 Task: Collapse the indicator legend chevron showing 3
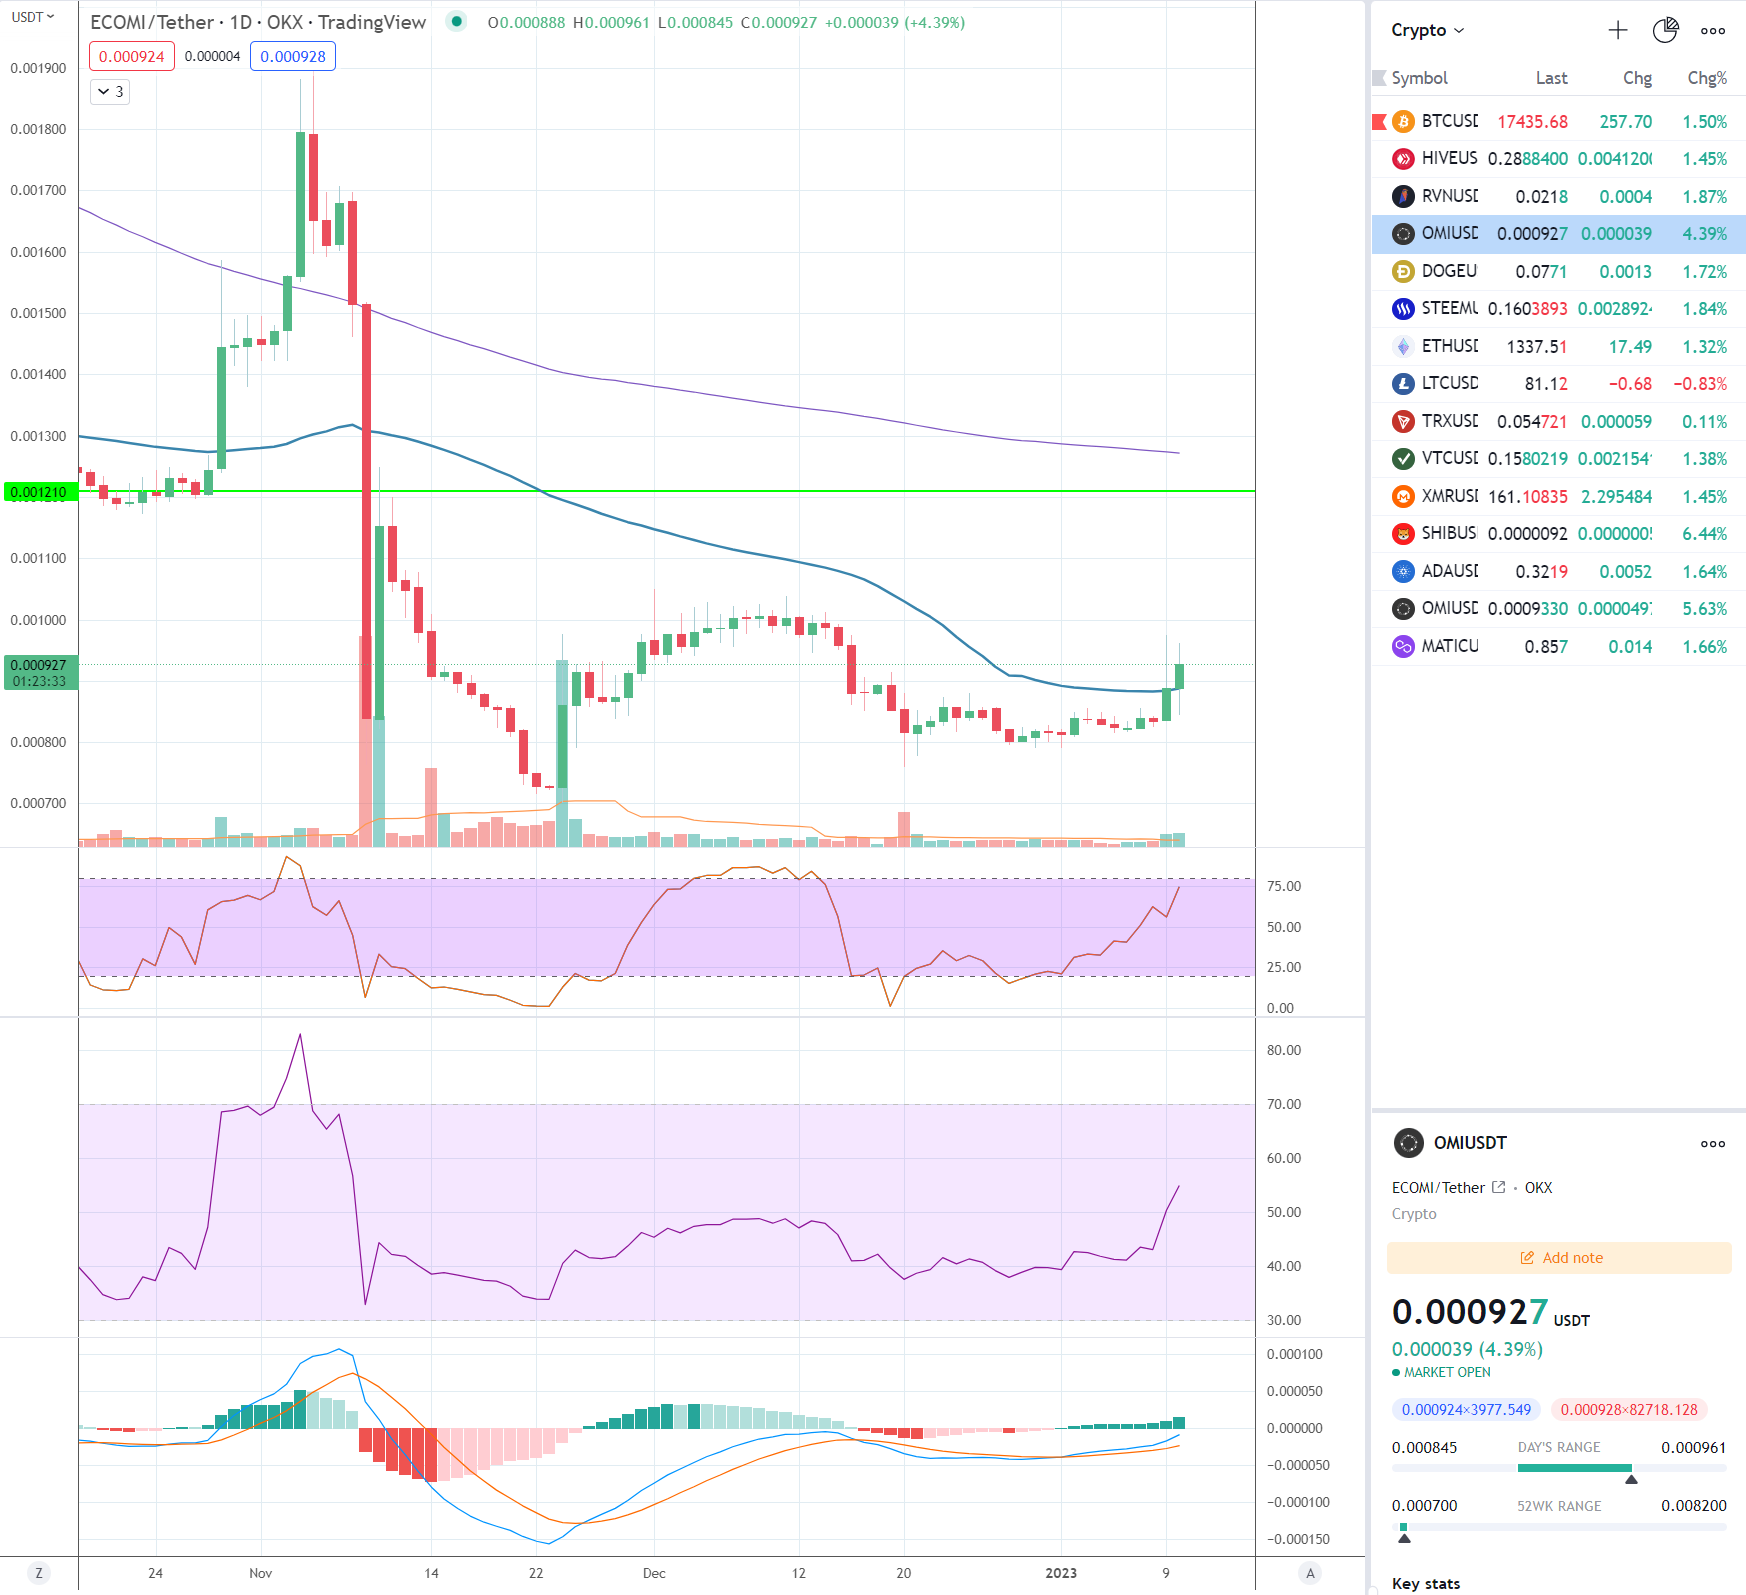click(x=110, y=92)
